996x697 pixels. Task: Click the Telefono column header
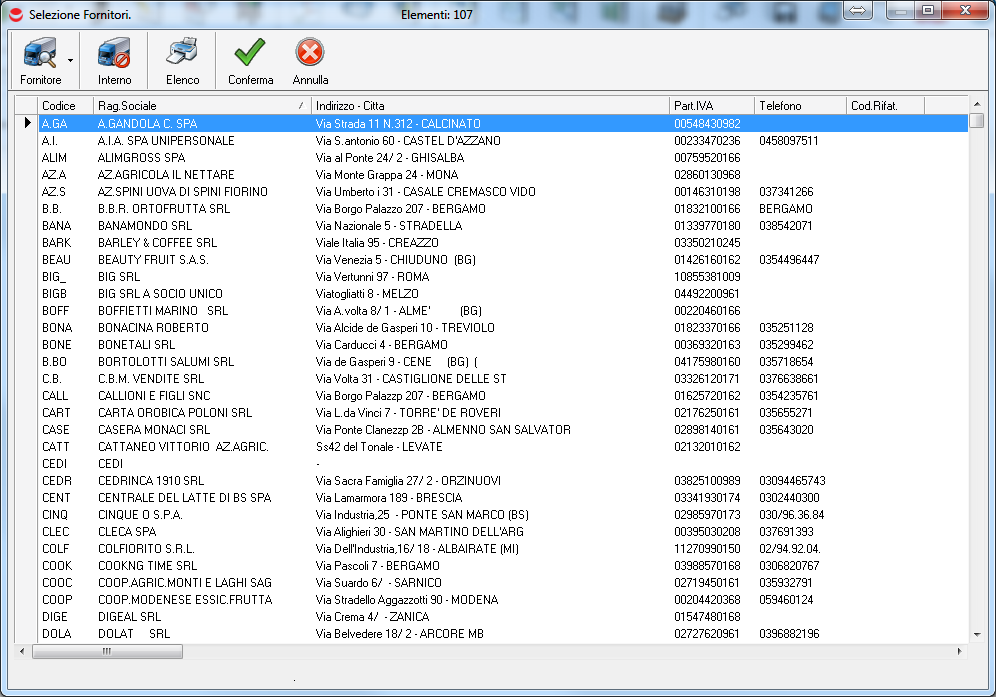[799, 105]
